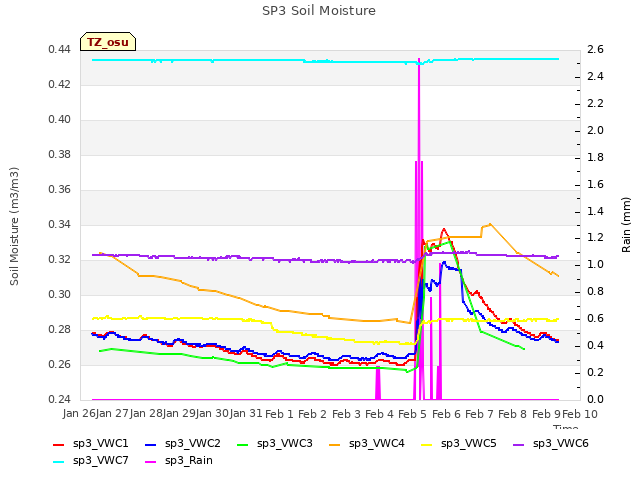Screen dimensions: 640x480
Task: Click the Rain (mm) axis label
Action: coord(626,225)
